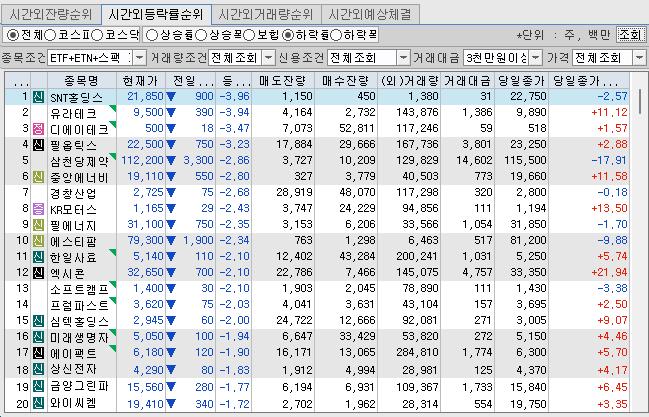Screen dimensions: 649x417
Task: Select stock name 경창산업
Action: coord(73,193)
